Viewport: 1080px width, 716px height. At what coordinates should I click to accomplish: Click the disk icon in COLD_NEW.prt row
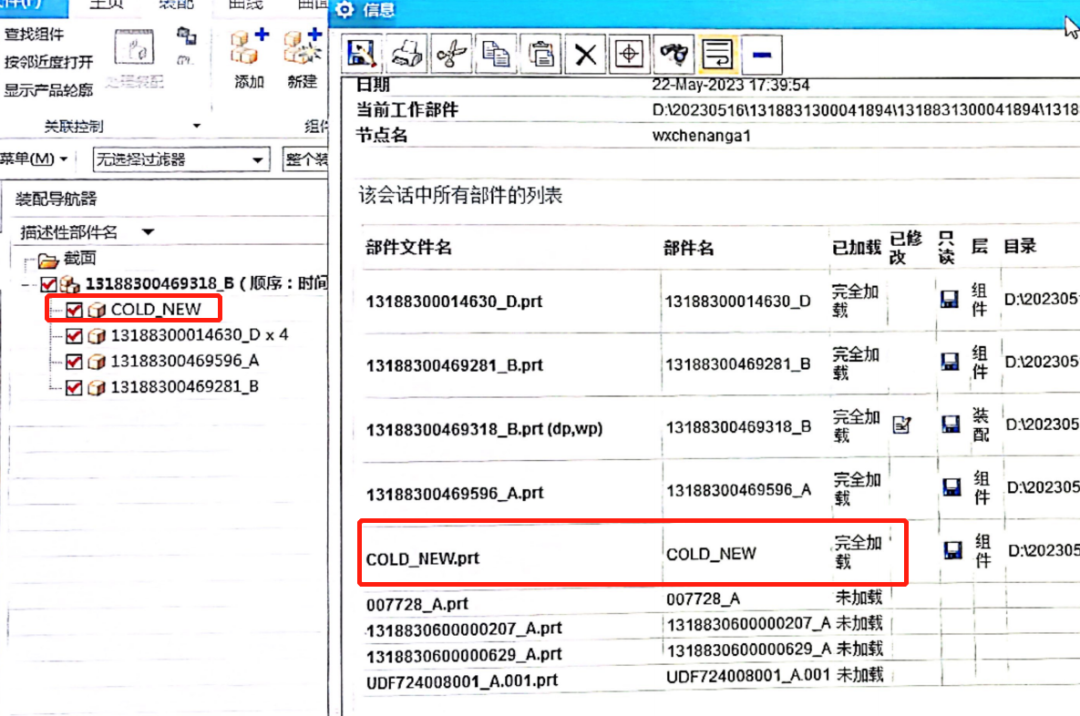953,549
